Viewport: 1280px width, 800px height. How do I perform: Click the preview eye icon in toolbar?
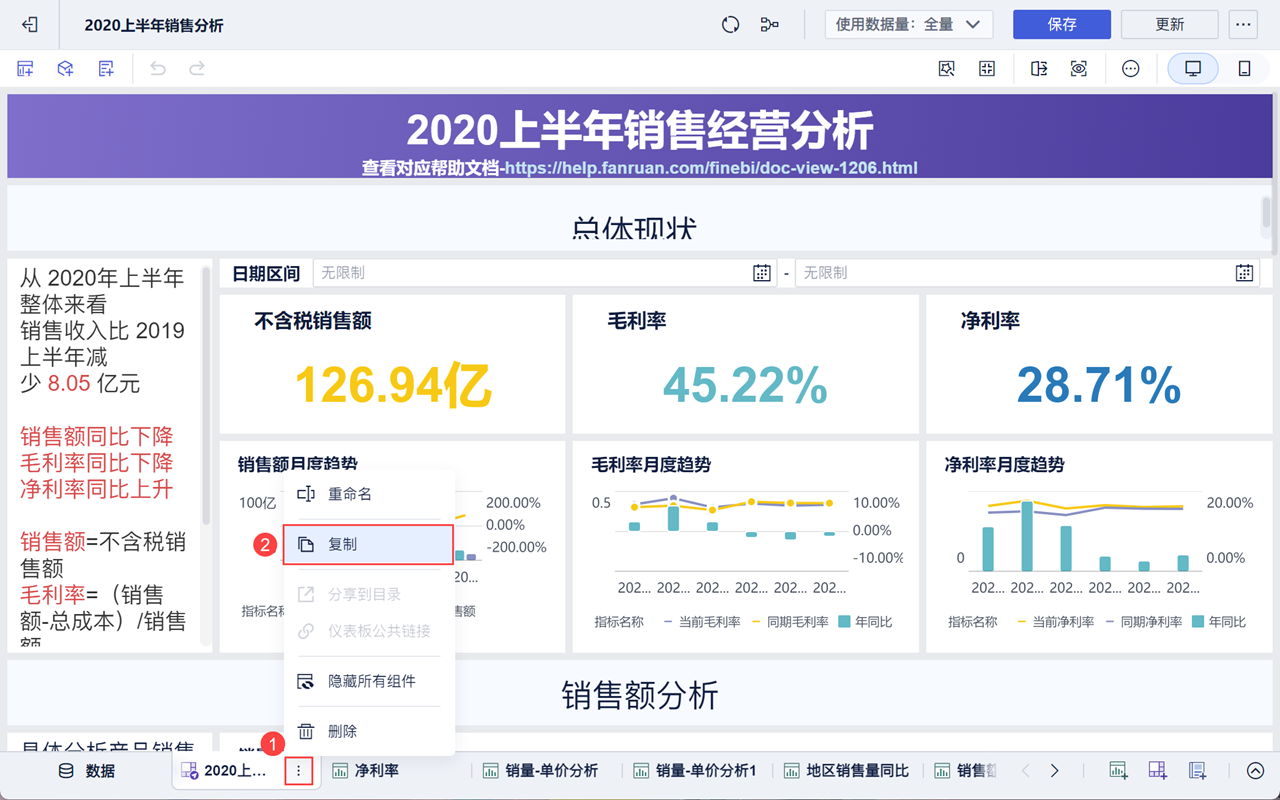coord(1079,69)
